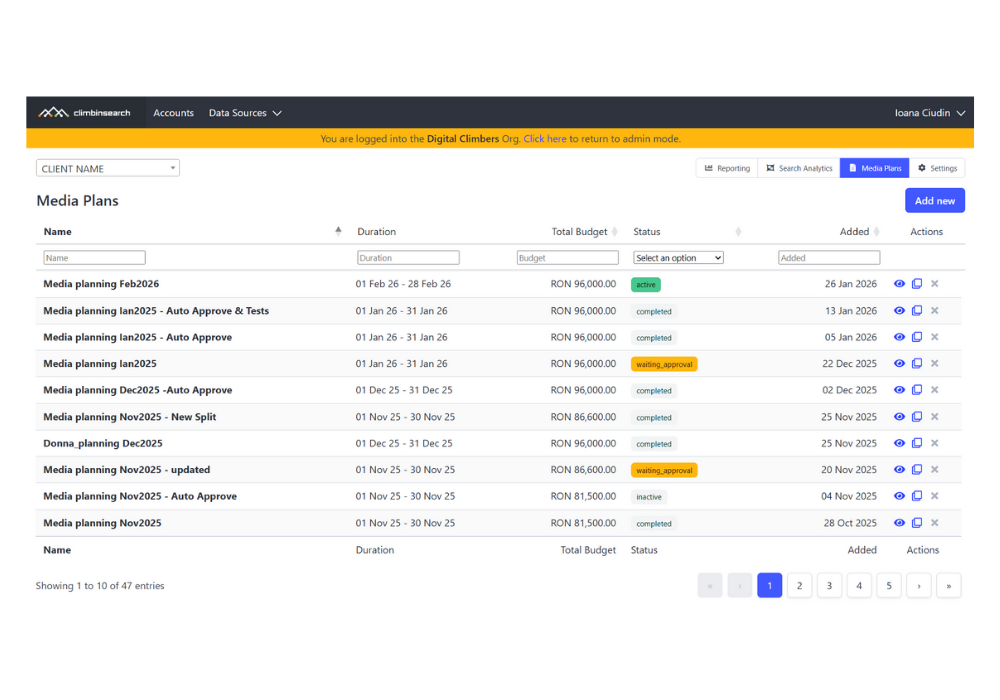
Task: Delete the plan added 28 Oct 2025
Action: (935, 523)
